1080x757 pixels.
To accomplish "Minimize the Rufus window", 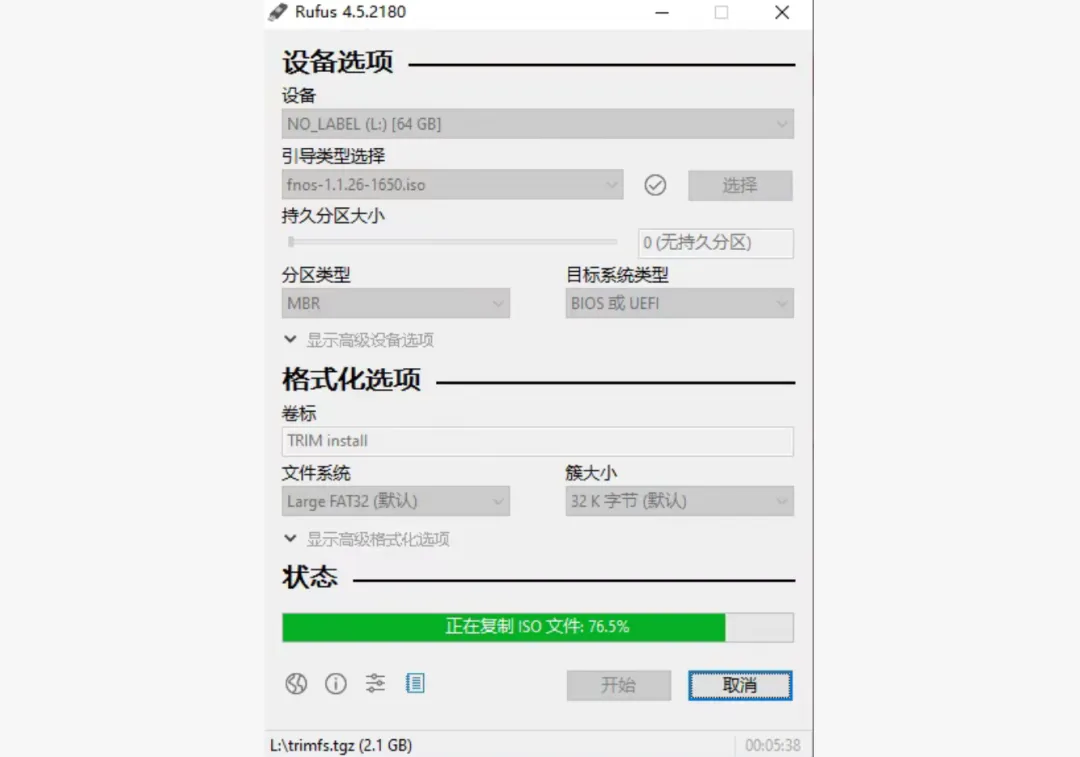I will pos(662,12).
